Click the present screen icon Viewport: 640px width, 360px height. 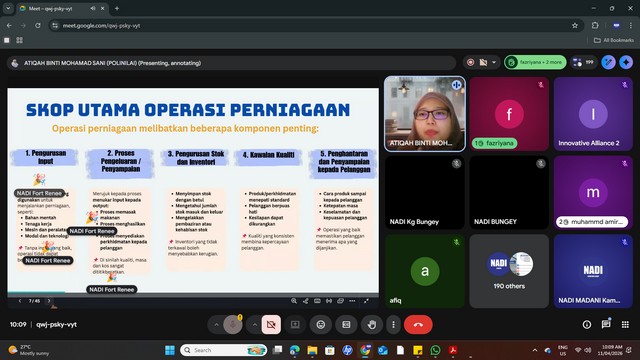[x=295, y=325]
